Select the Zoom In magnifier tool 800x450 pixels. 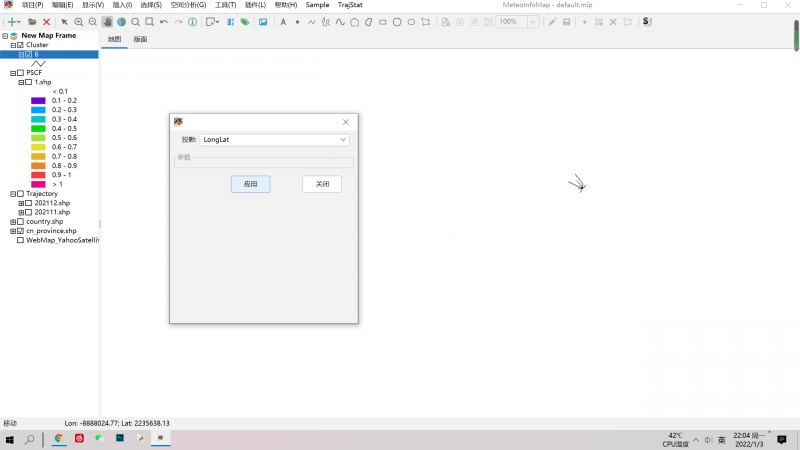(x=79, y=21)
